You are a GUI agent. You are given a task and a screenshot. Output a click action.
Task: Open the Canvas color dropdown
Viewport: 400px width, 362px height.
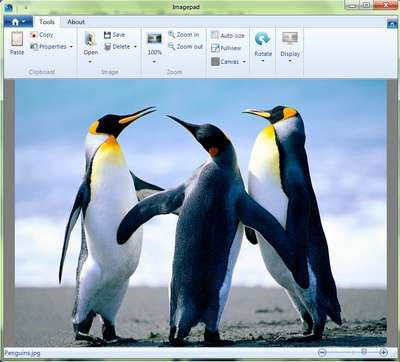click(x=244, y=62)
